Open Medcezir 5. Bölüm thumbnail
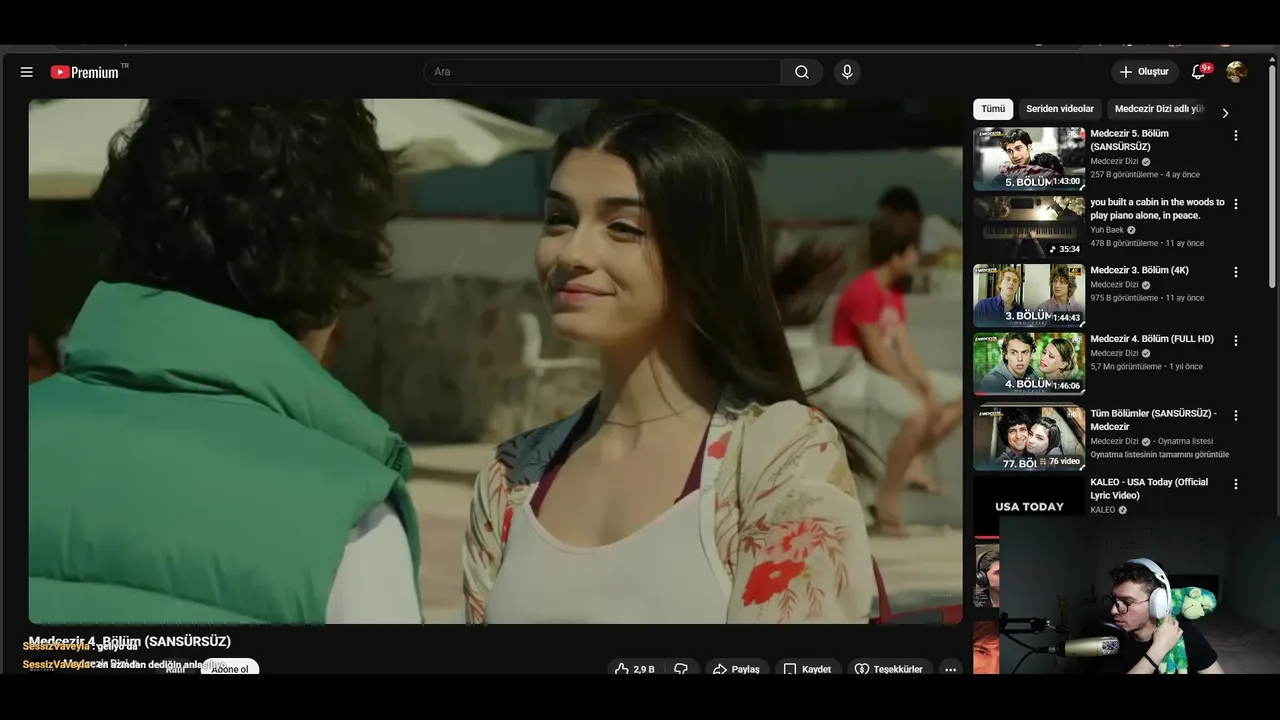 click(1029, 158)
